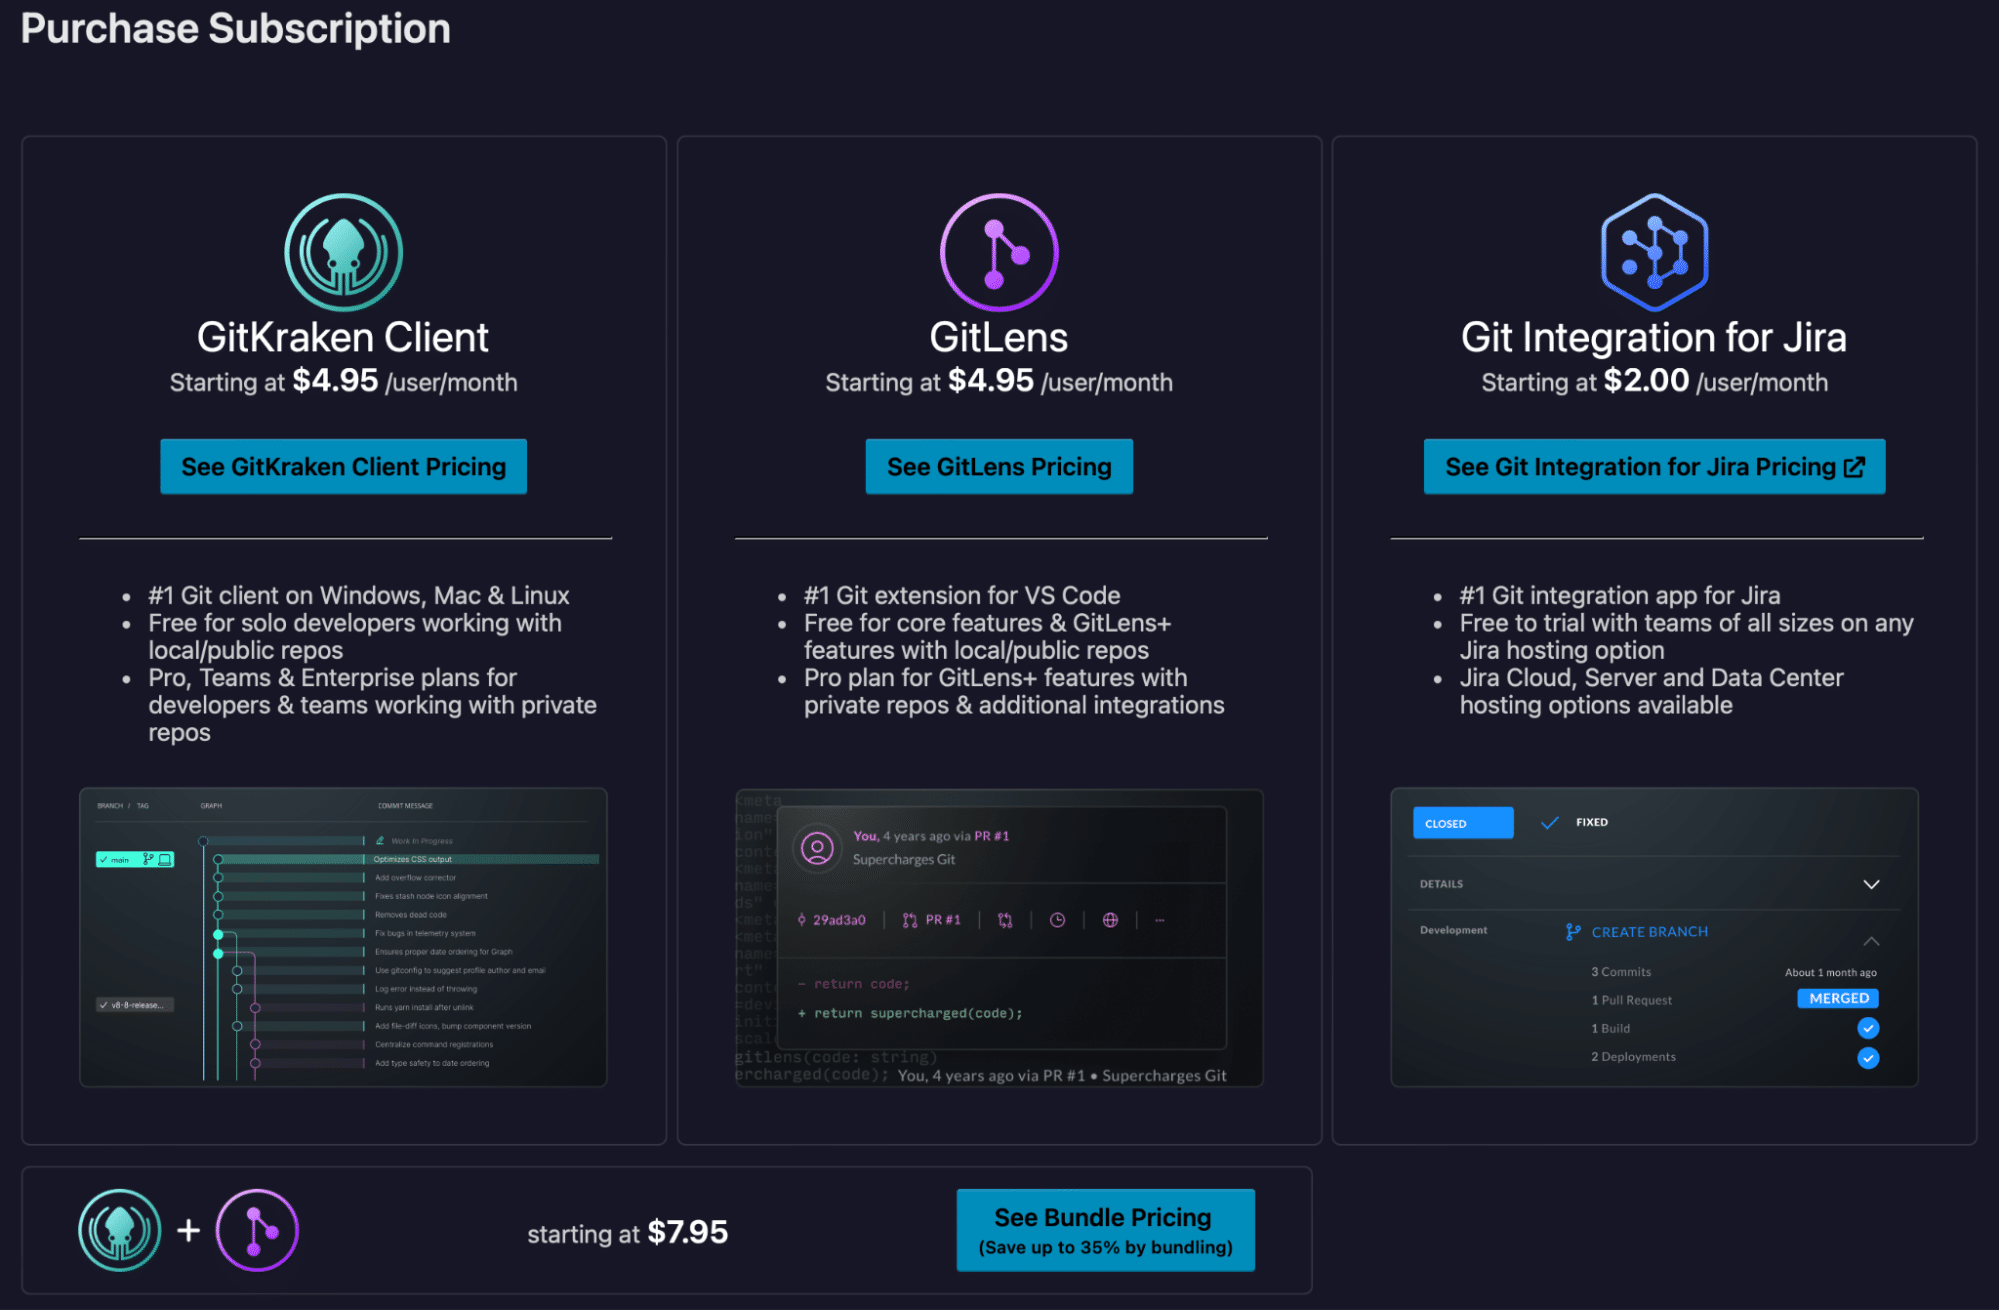Click the clock history icon in GitLens preview
The width and height of the screenshot is (1999, 1310).
[1057, 920]
